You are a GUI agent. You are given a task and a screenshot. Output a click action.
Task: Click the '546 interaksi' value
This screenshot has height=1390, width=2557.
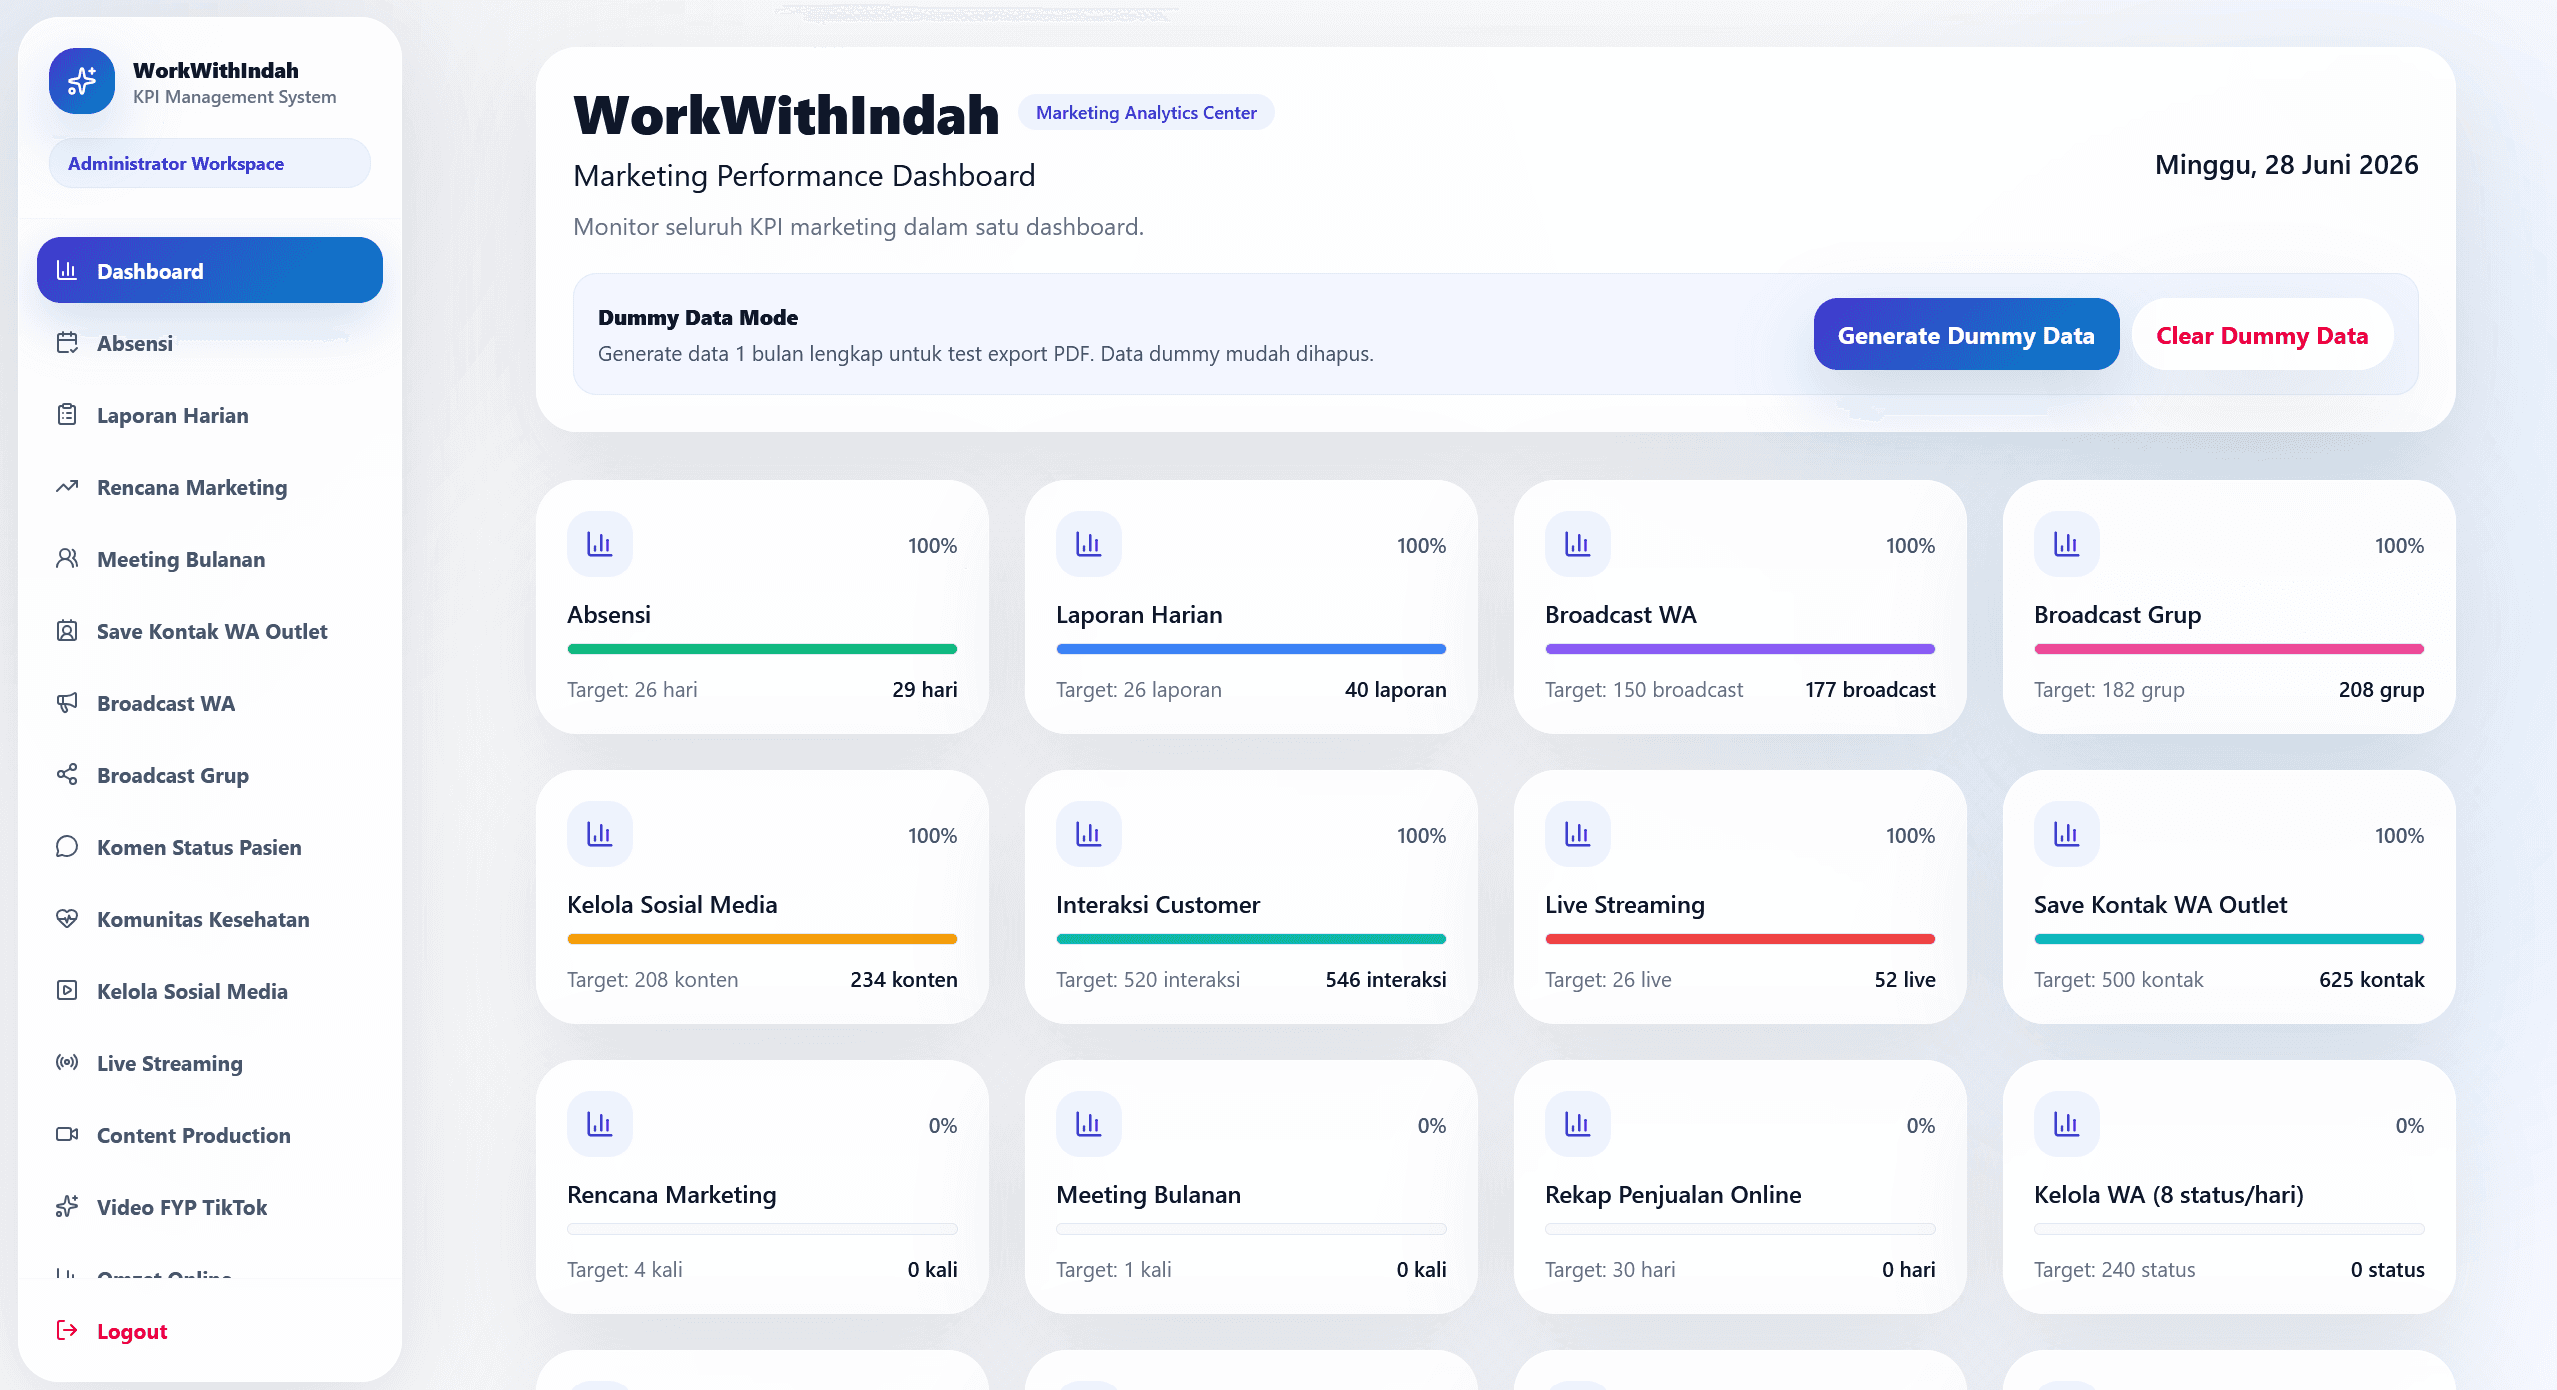[1386, 979]
